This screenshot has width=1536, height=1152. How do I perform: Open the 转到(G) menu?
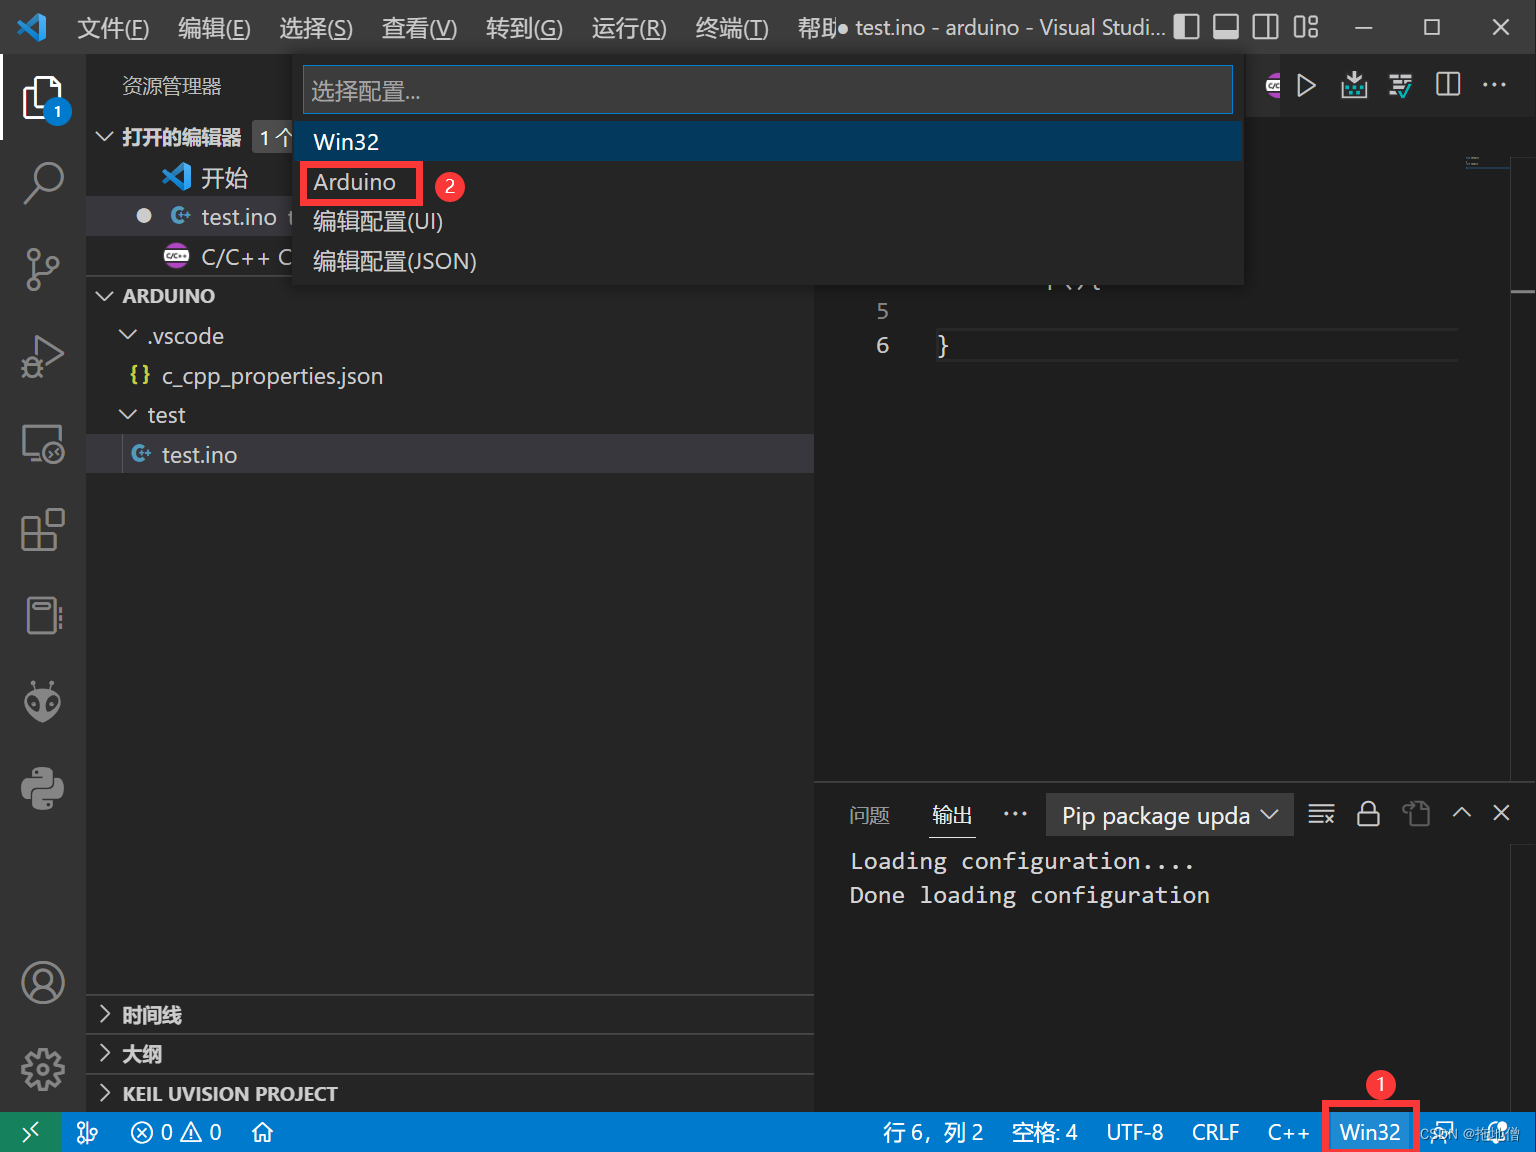(524, 28)
